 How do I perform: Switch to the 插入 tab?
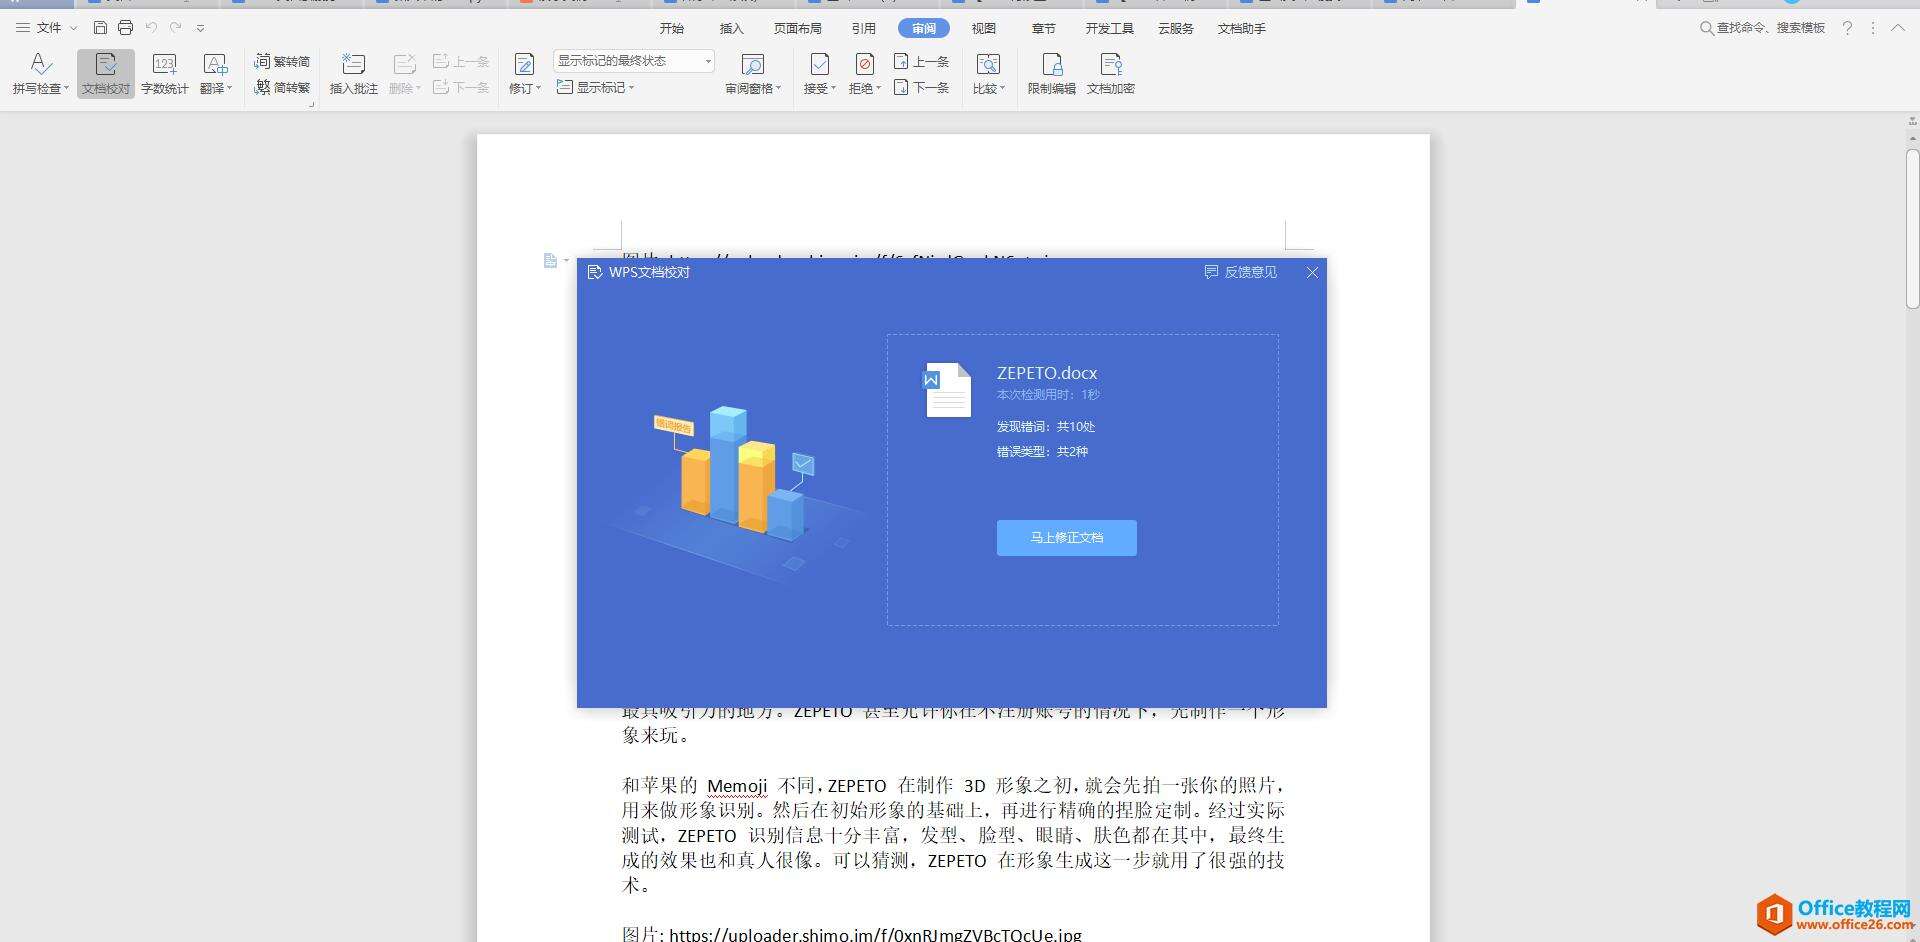coord(732,29)
